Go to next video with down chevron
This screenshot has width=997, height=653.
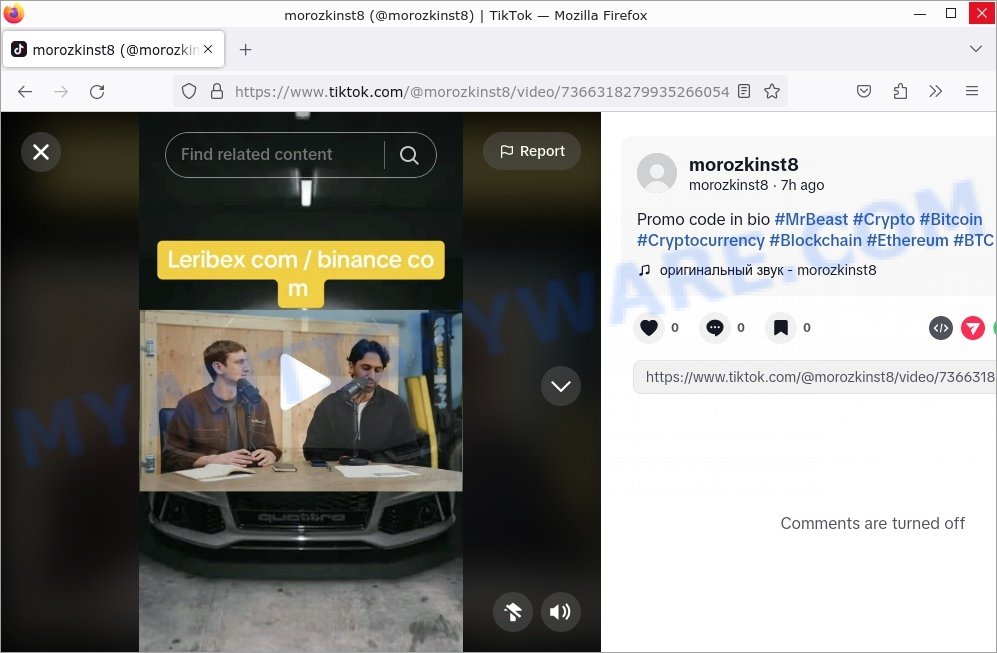[x=560, y=386]
